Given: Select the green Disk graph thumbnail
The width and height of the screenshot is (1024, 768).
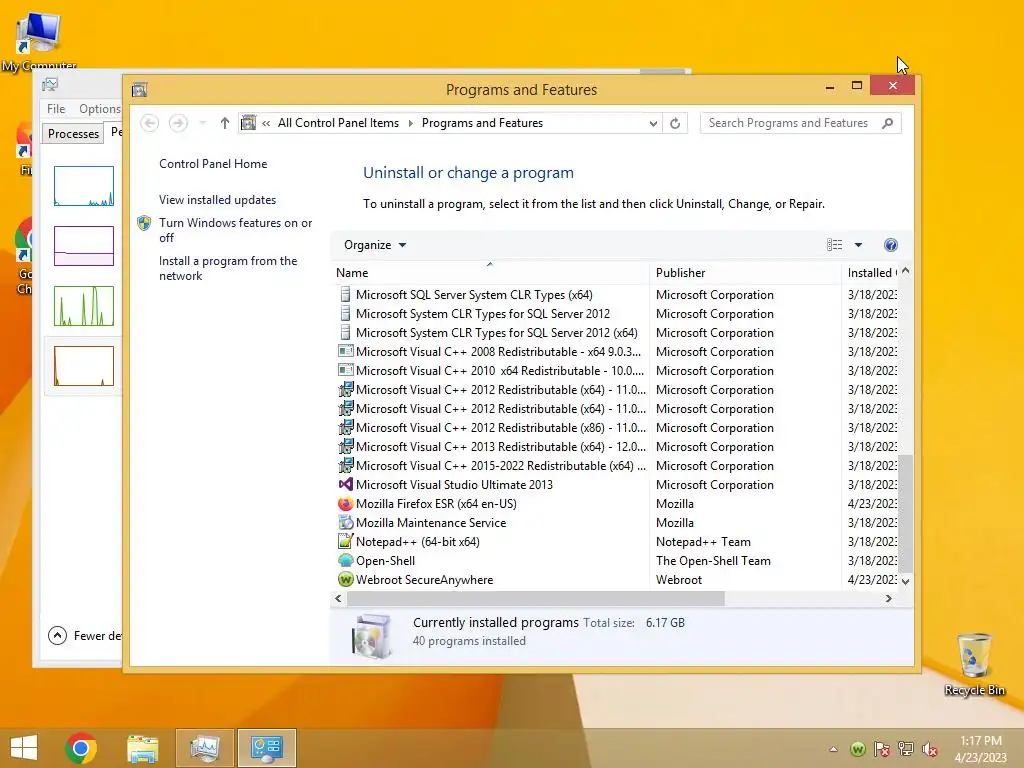Looking at the screenshot, I should (84, 306).
